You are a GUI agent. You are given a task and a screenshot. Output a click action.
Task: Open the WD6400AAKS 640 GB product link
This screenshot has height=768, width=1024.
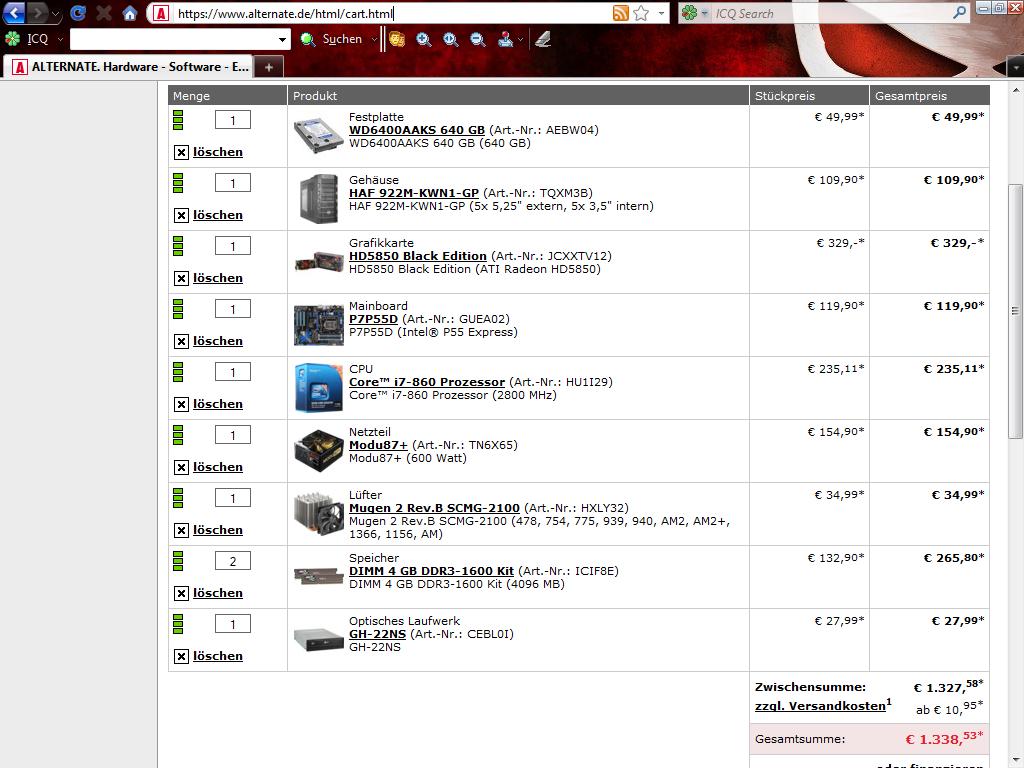click(417, 130)
